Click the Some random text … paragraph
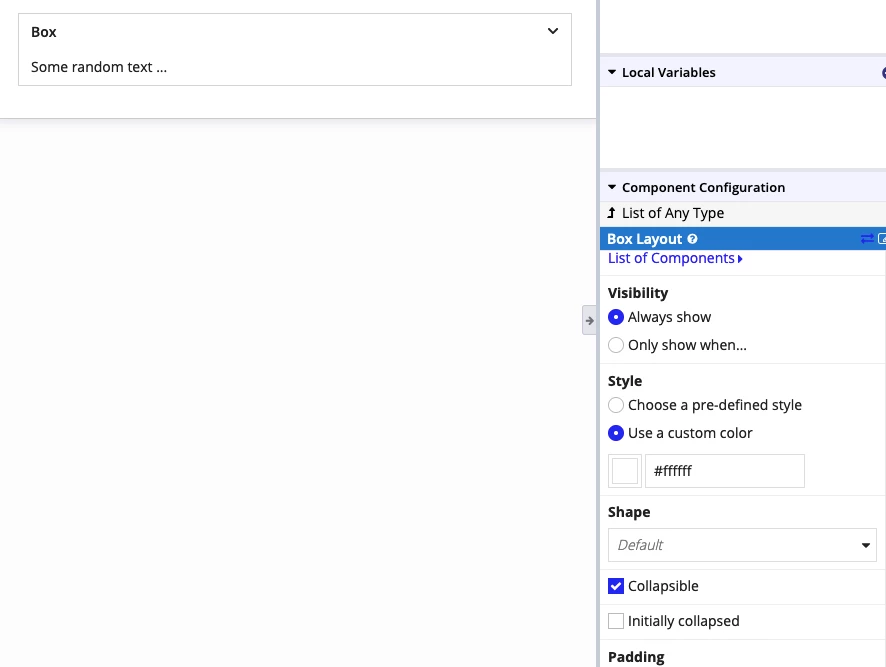This screenshot has width=886, height=667. coord(99,67)
